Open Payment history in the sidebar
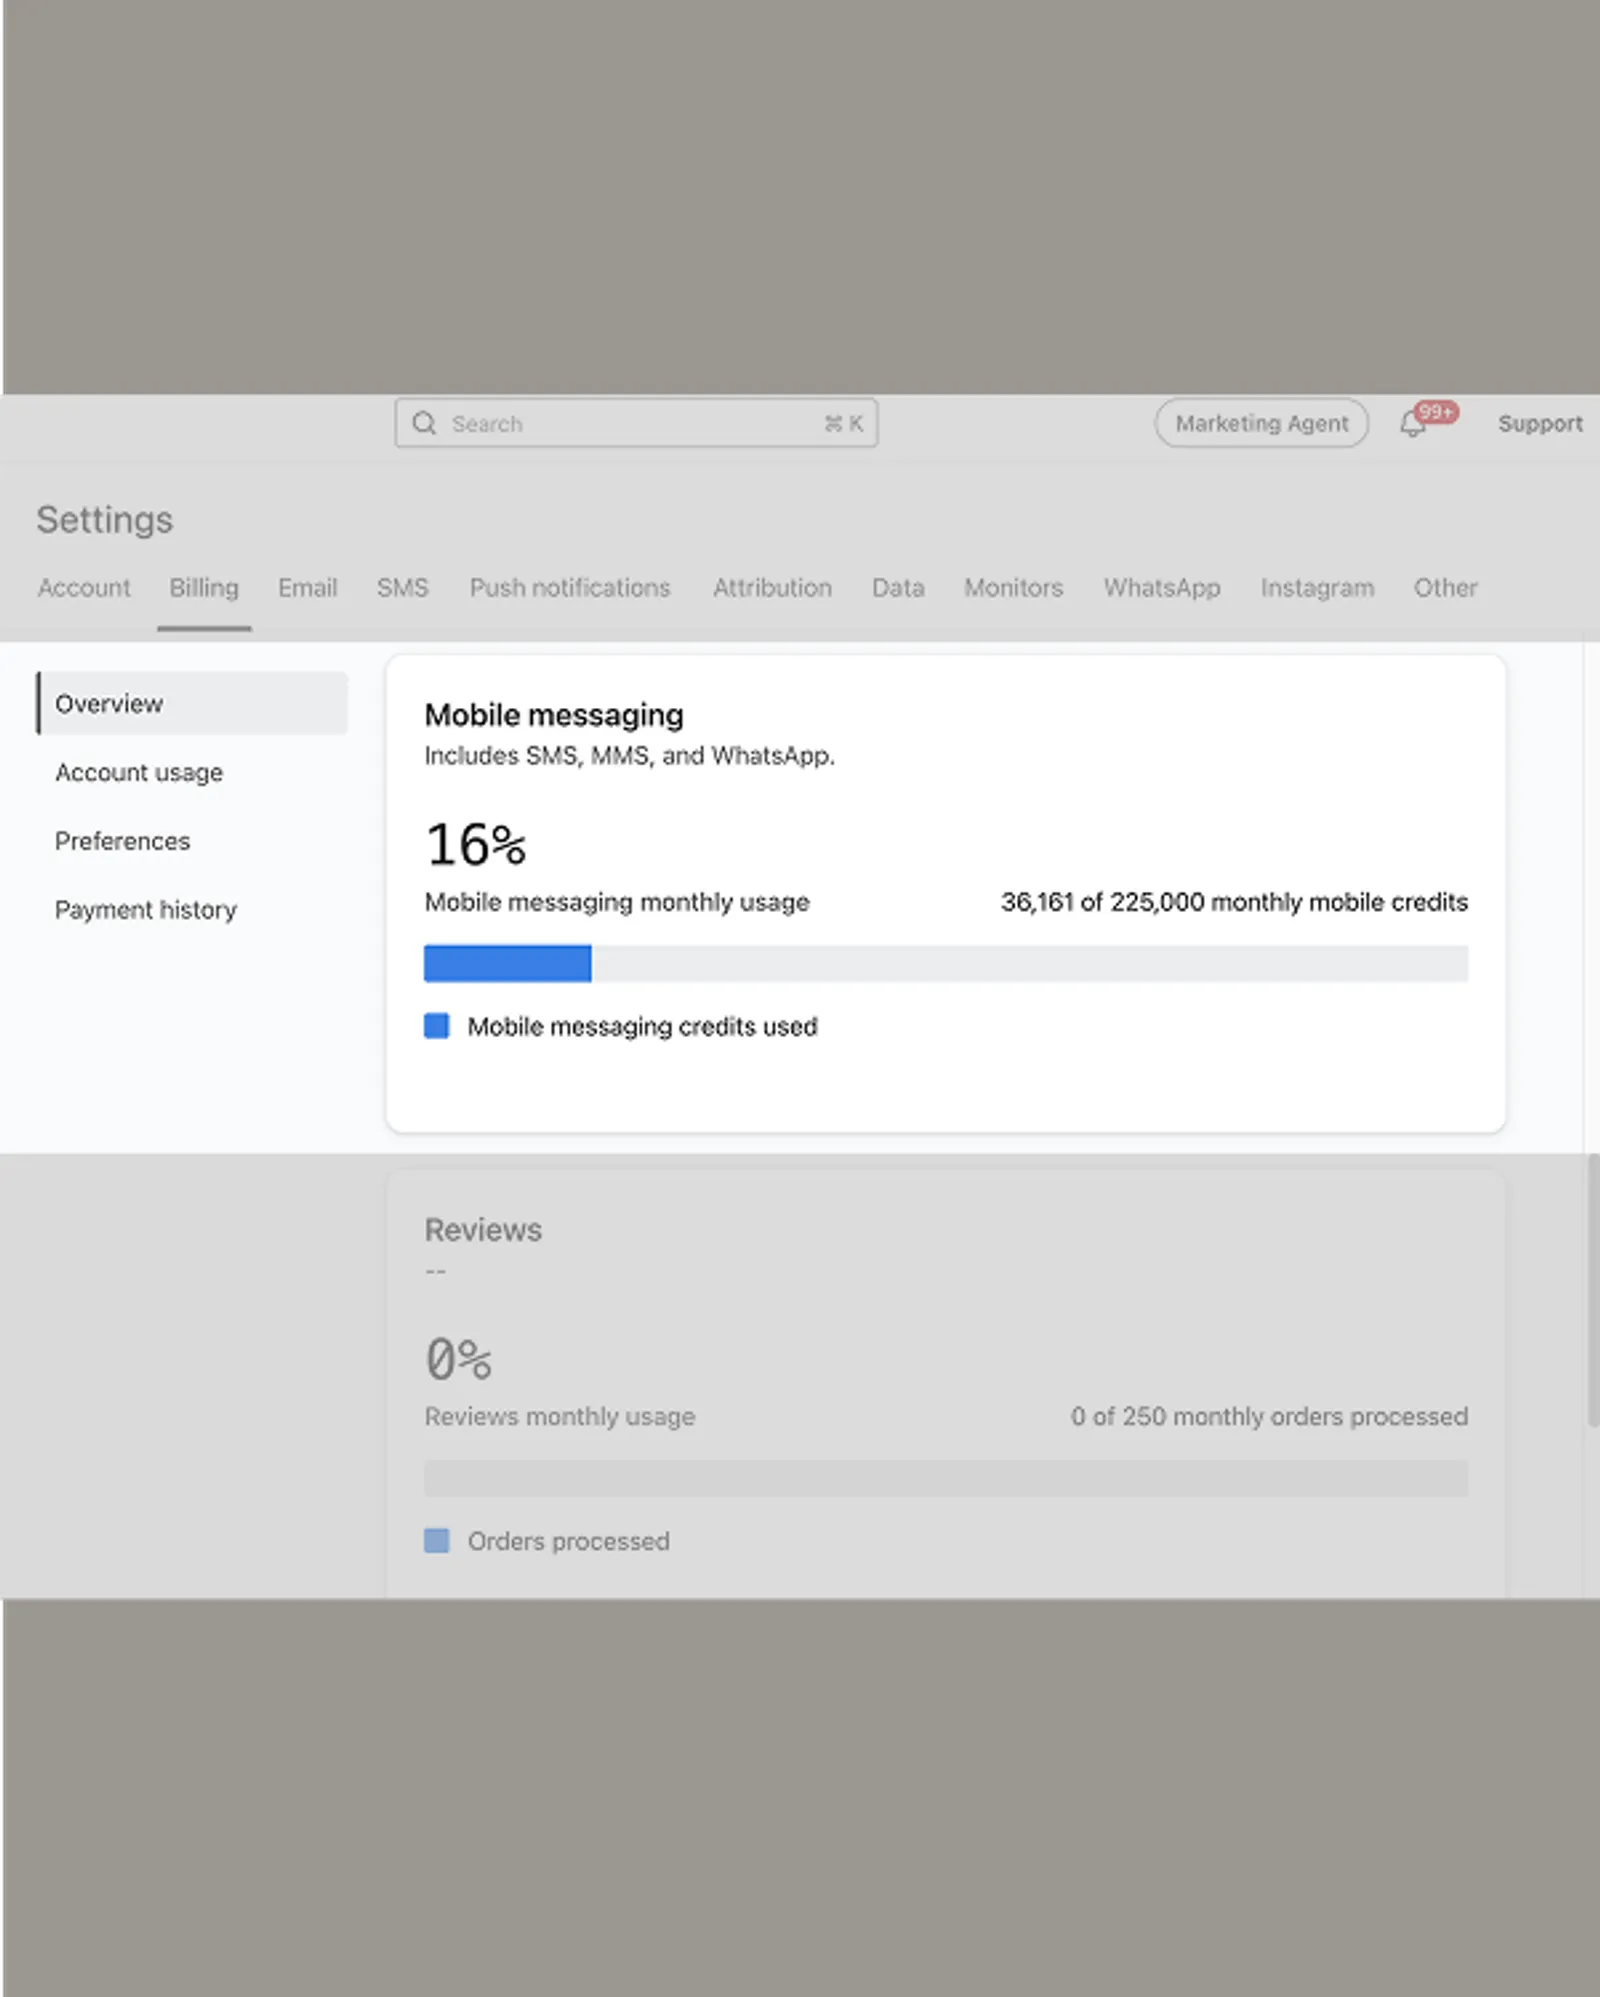1600x1997 pixels. pos(146,910)
